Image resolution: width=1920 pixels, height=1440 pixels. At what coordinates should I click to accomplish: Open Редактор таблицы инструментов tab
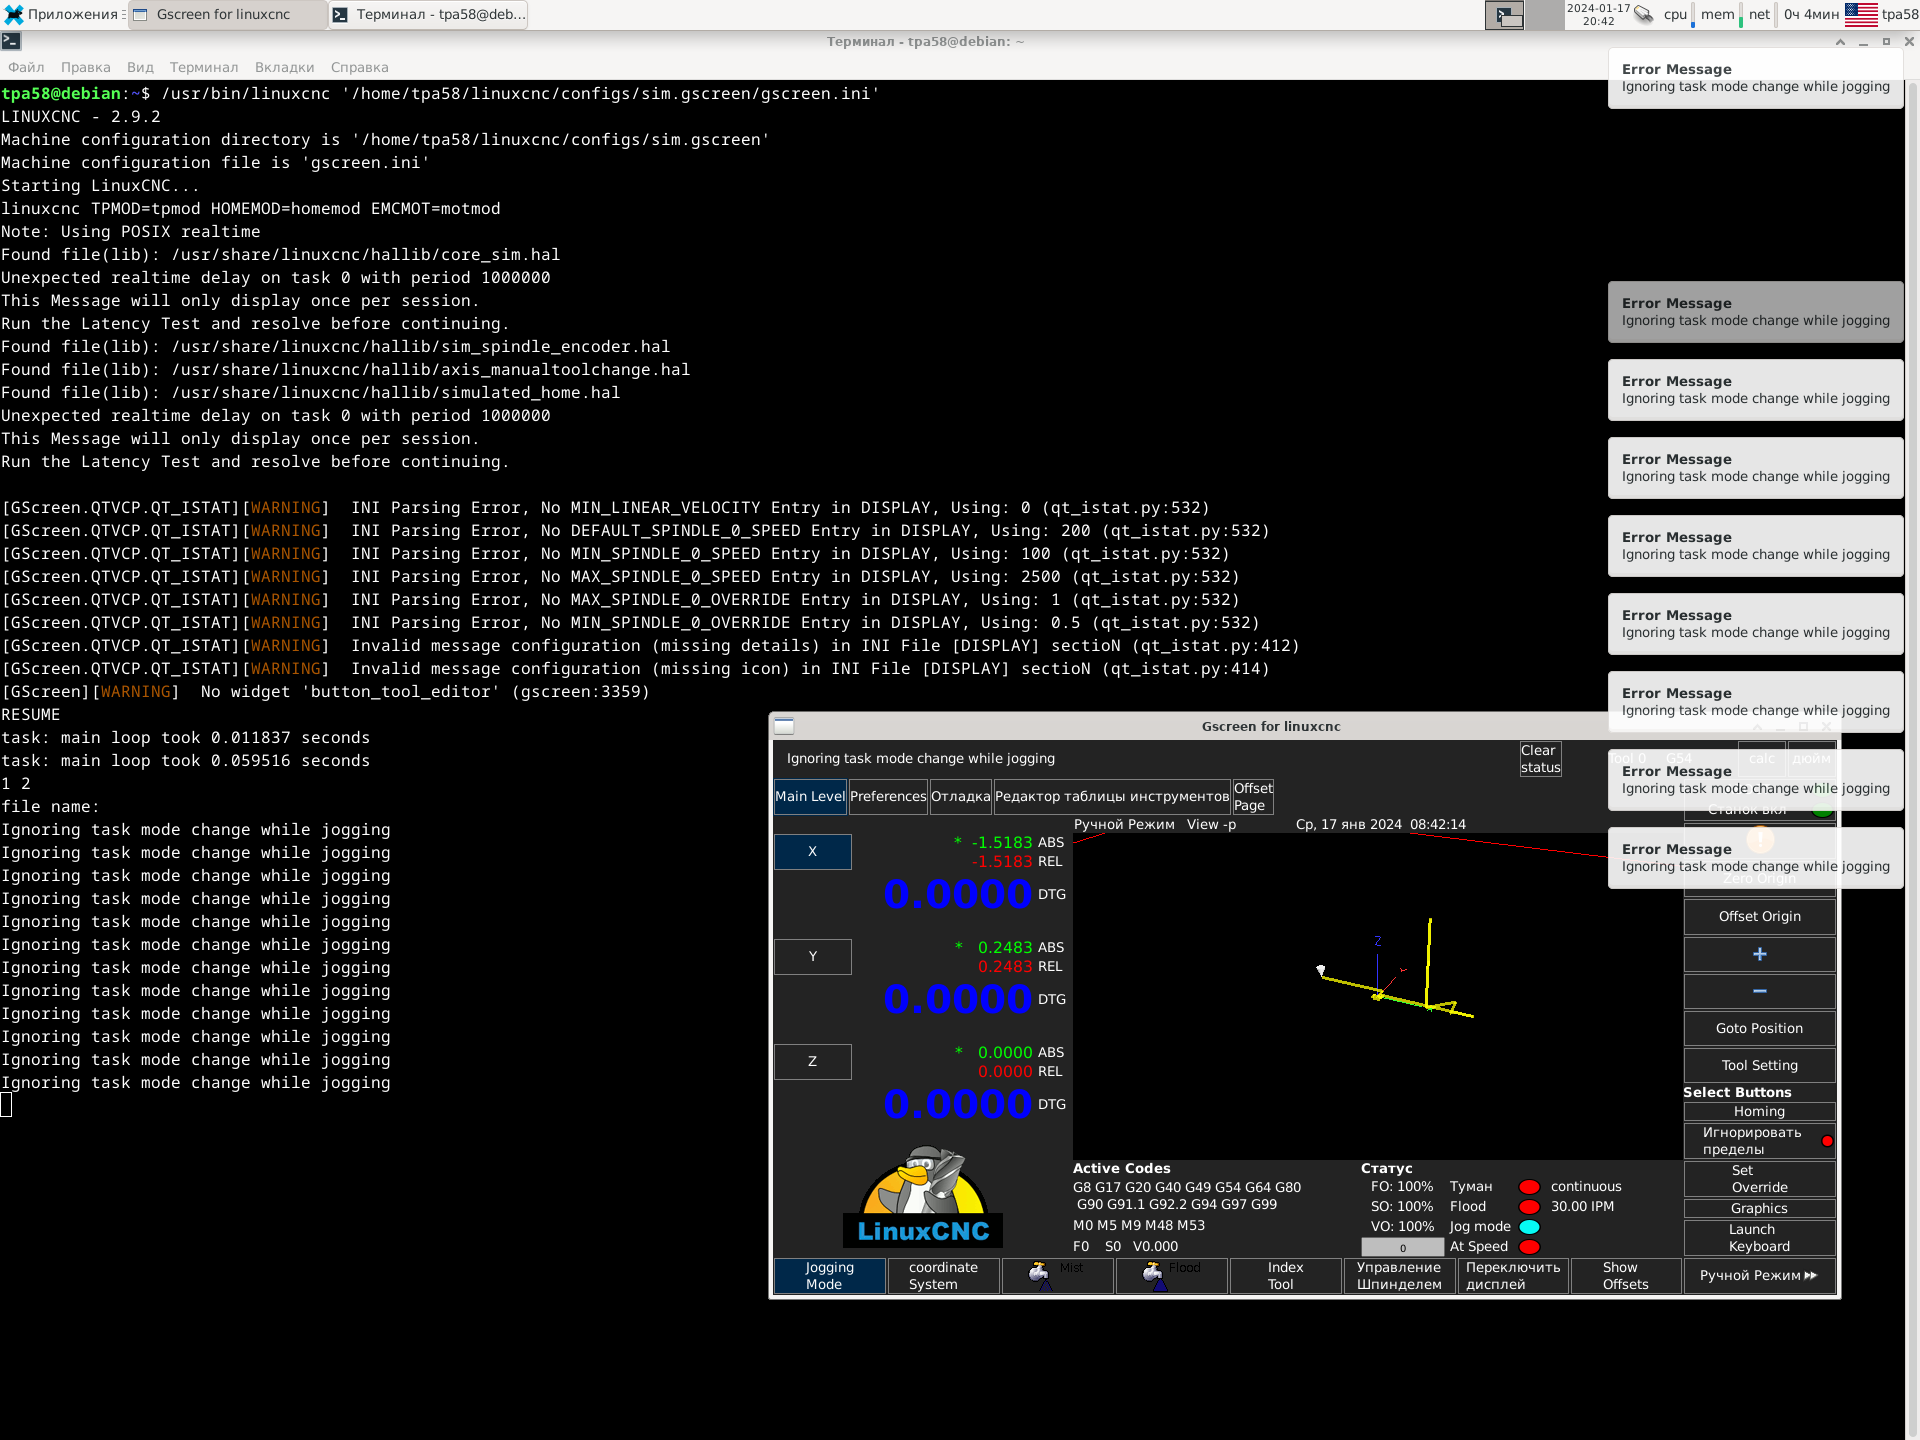click(1112, 796)
